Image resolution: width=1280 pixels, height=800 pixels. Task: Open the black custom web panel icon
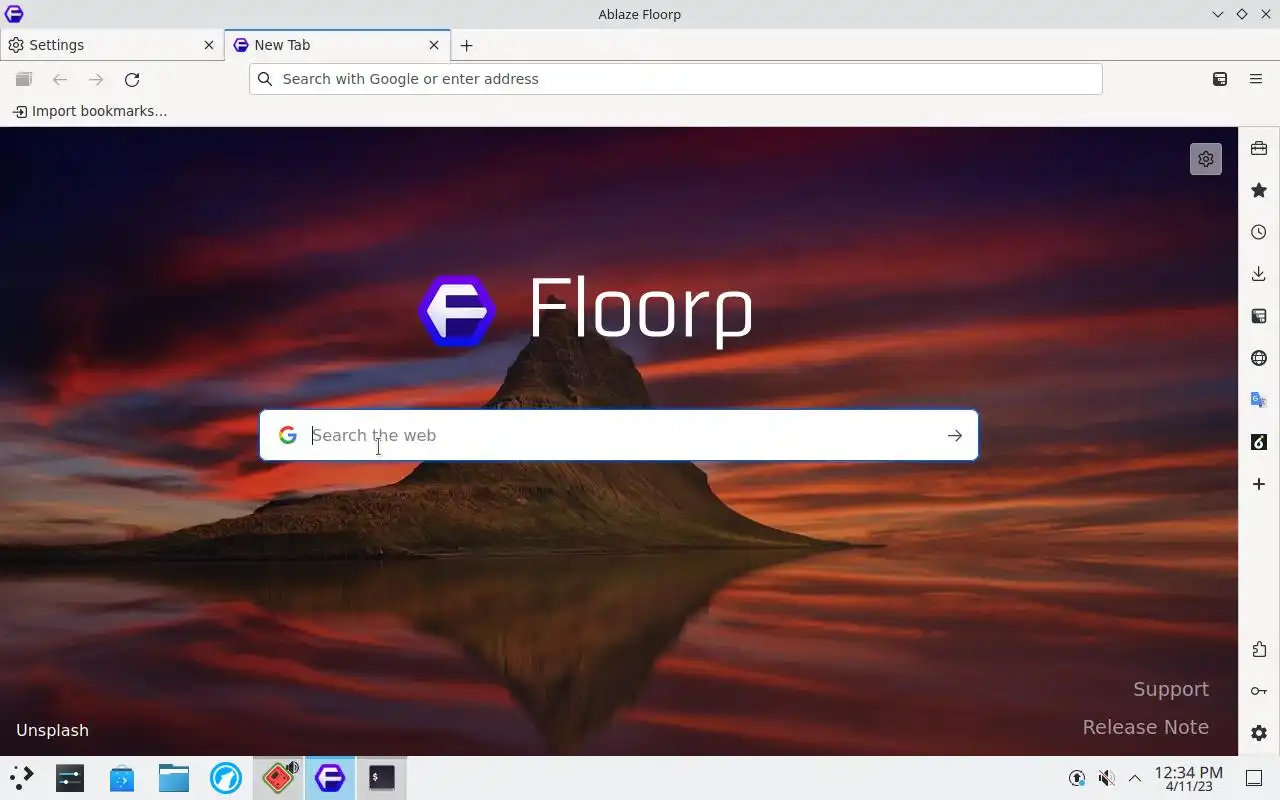point(1259,442)
